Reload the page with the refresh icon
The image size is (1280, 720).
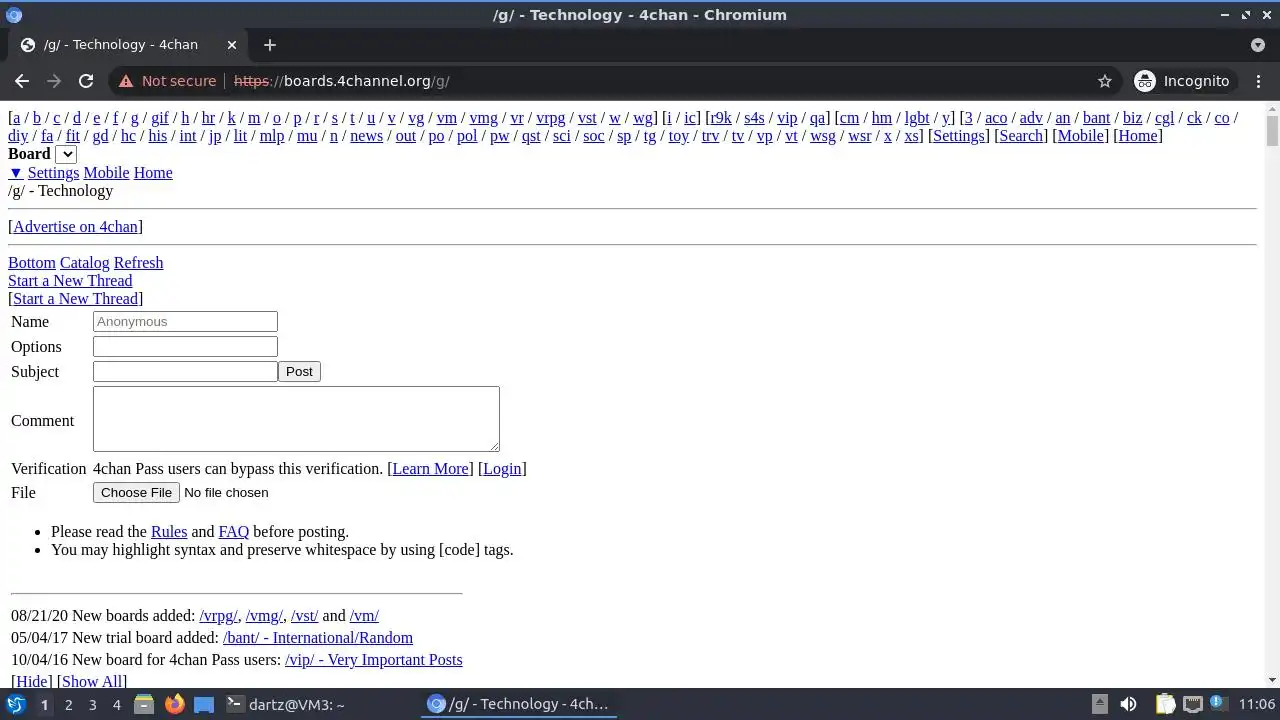pos(86,81)
